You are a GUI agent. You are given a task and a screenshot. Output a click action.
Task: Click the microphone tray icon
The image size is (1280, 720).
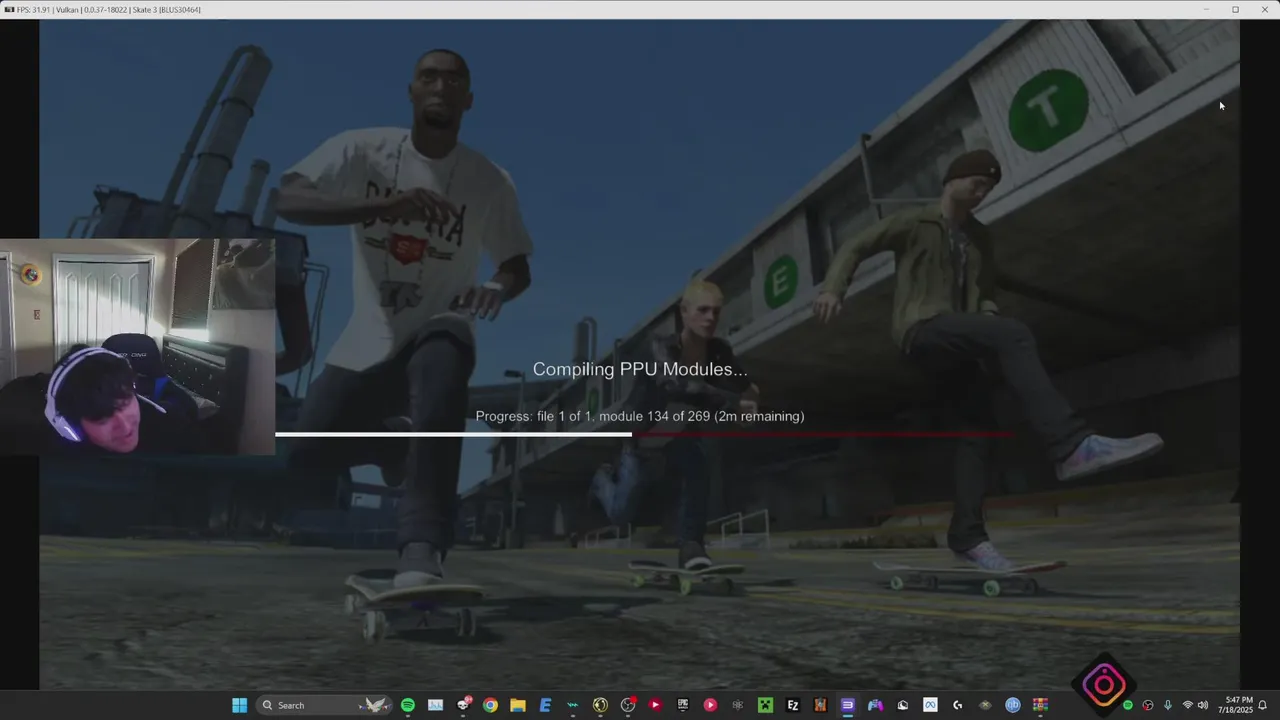[x=1167, y=705]
